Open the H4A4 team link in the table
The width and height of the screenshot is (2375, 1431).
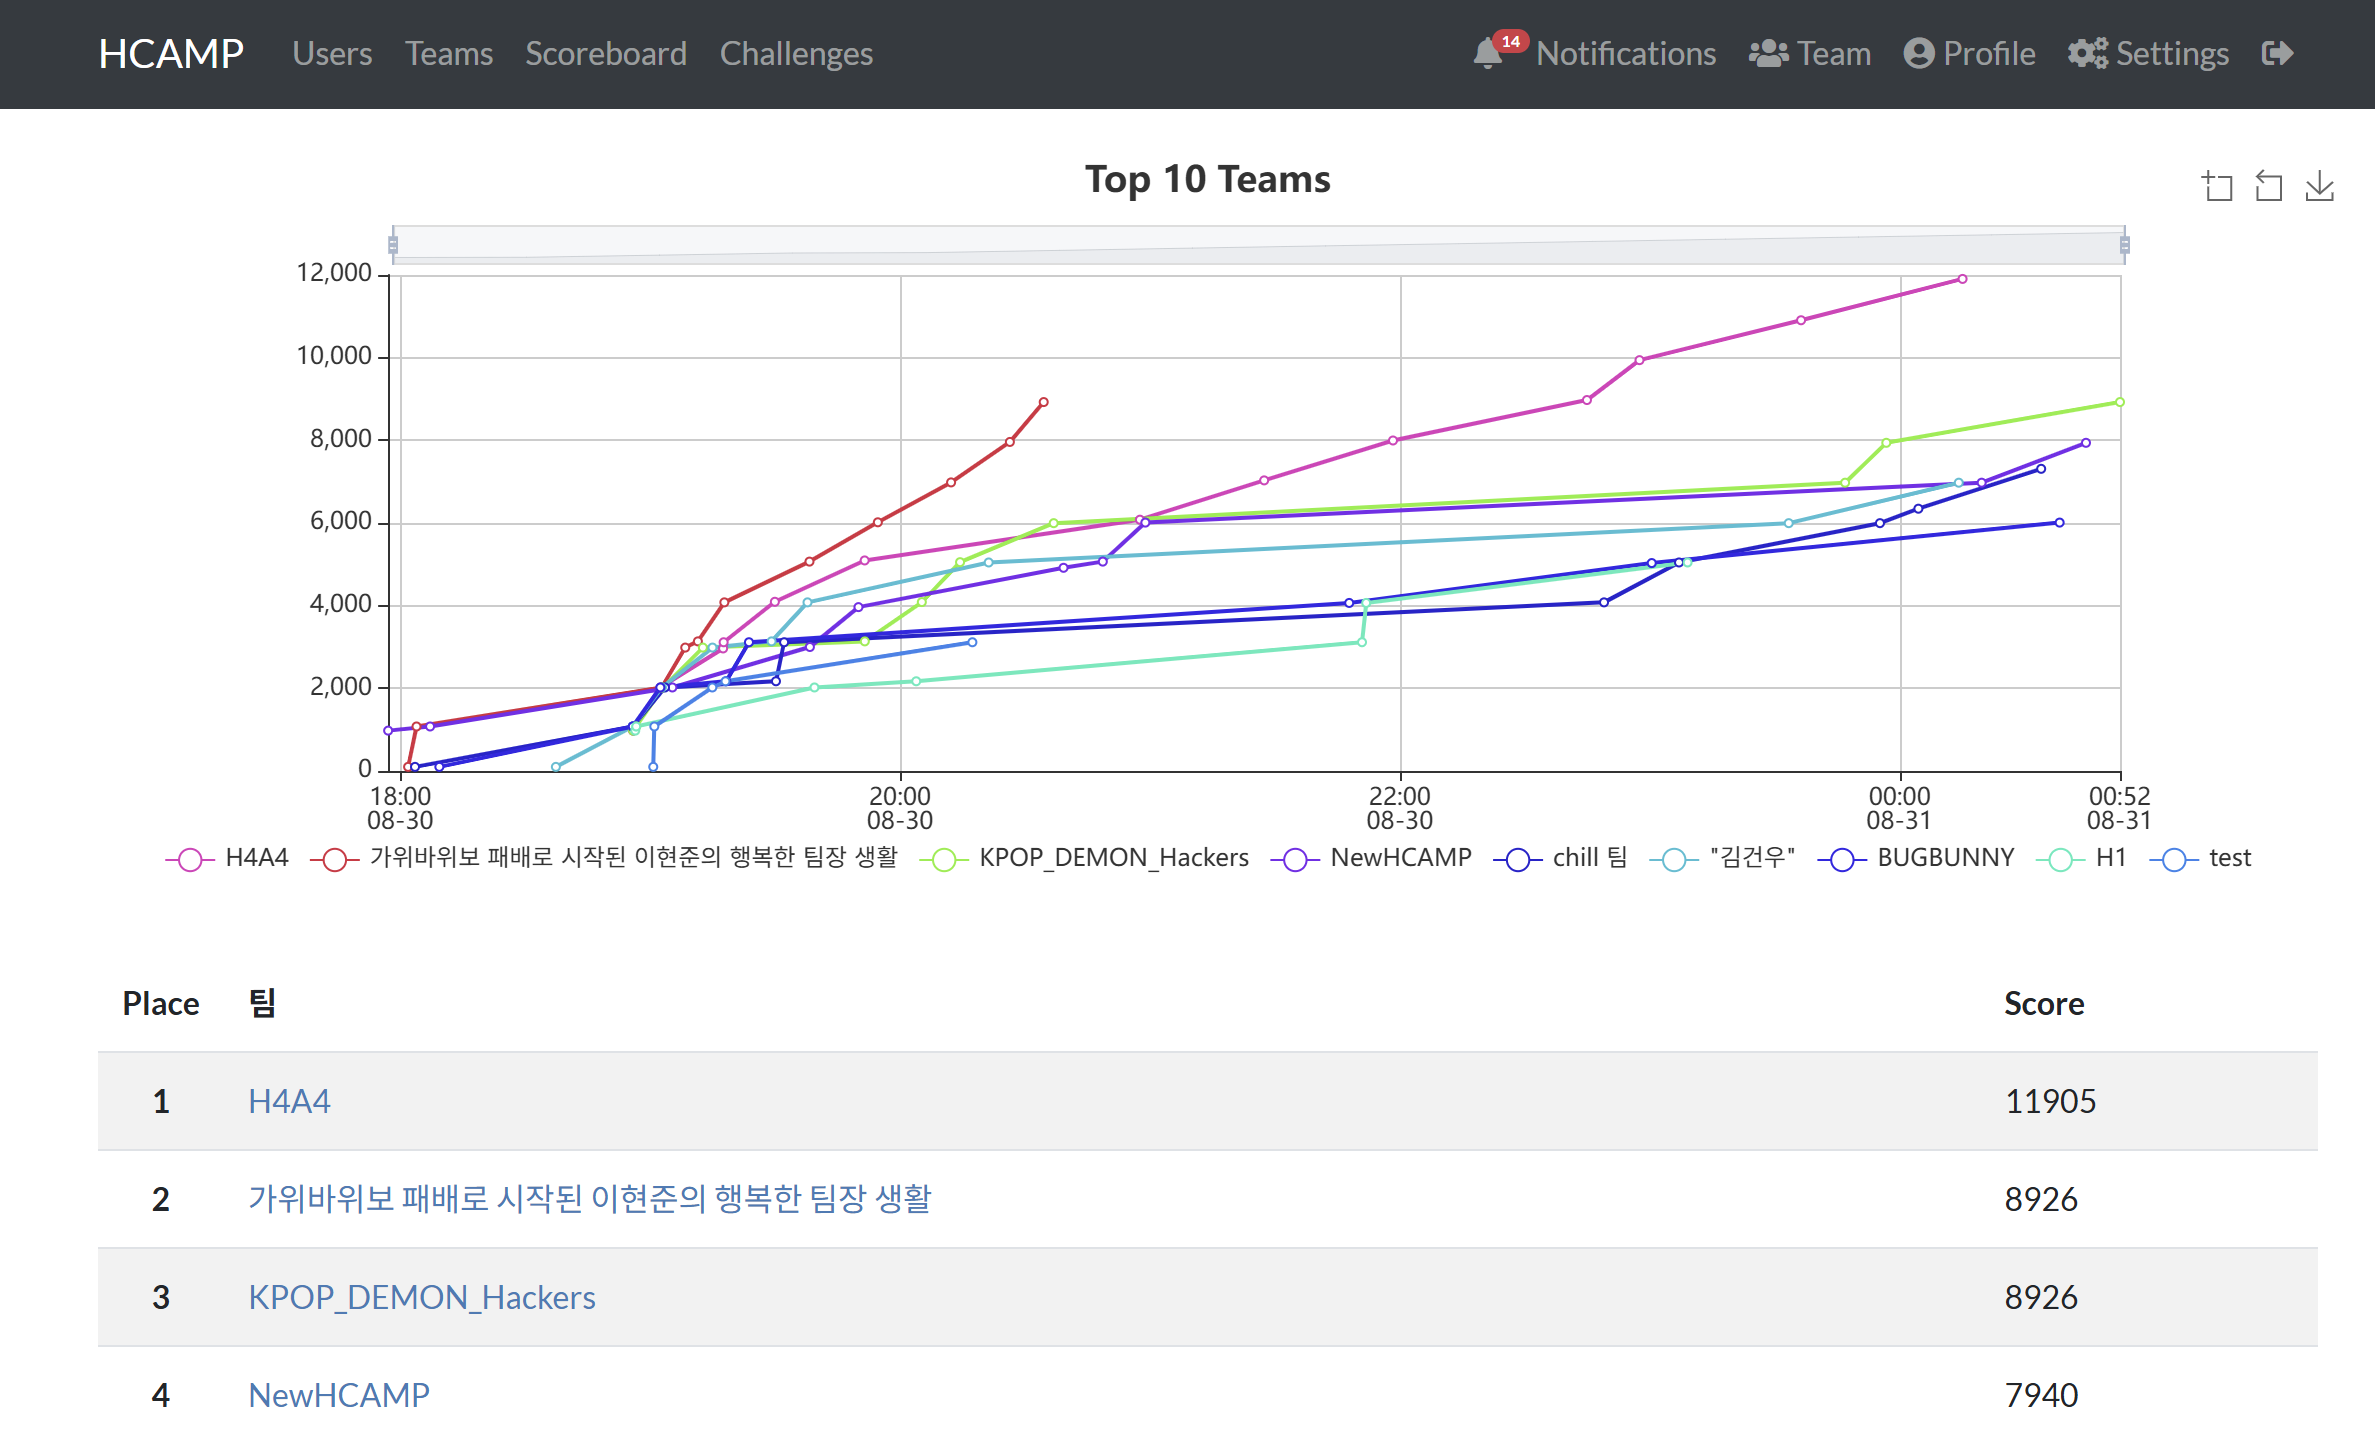(288, 1101)
